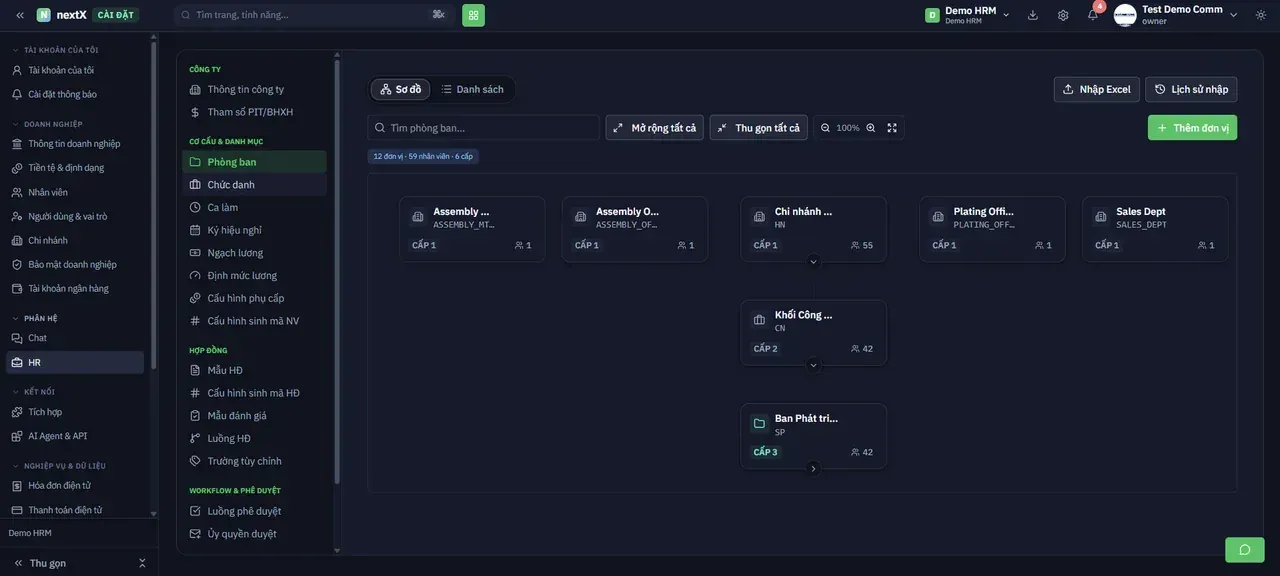
Task: View notifications via the bell icon
Action: (1093, 15)
